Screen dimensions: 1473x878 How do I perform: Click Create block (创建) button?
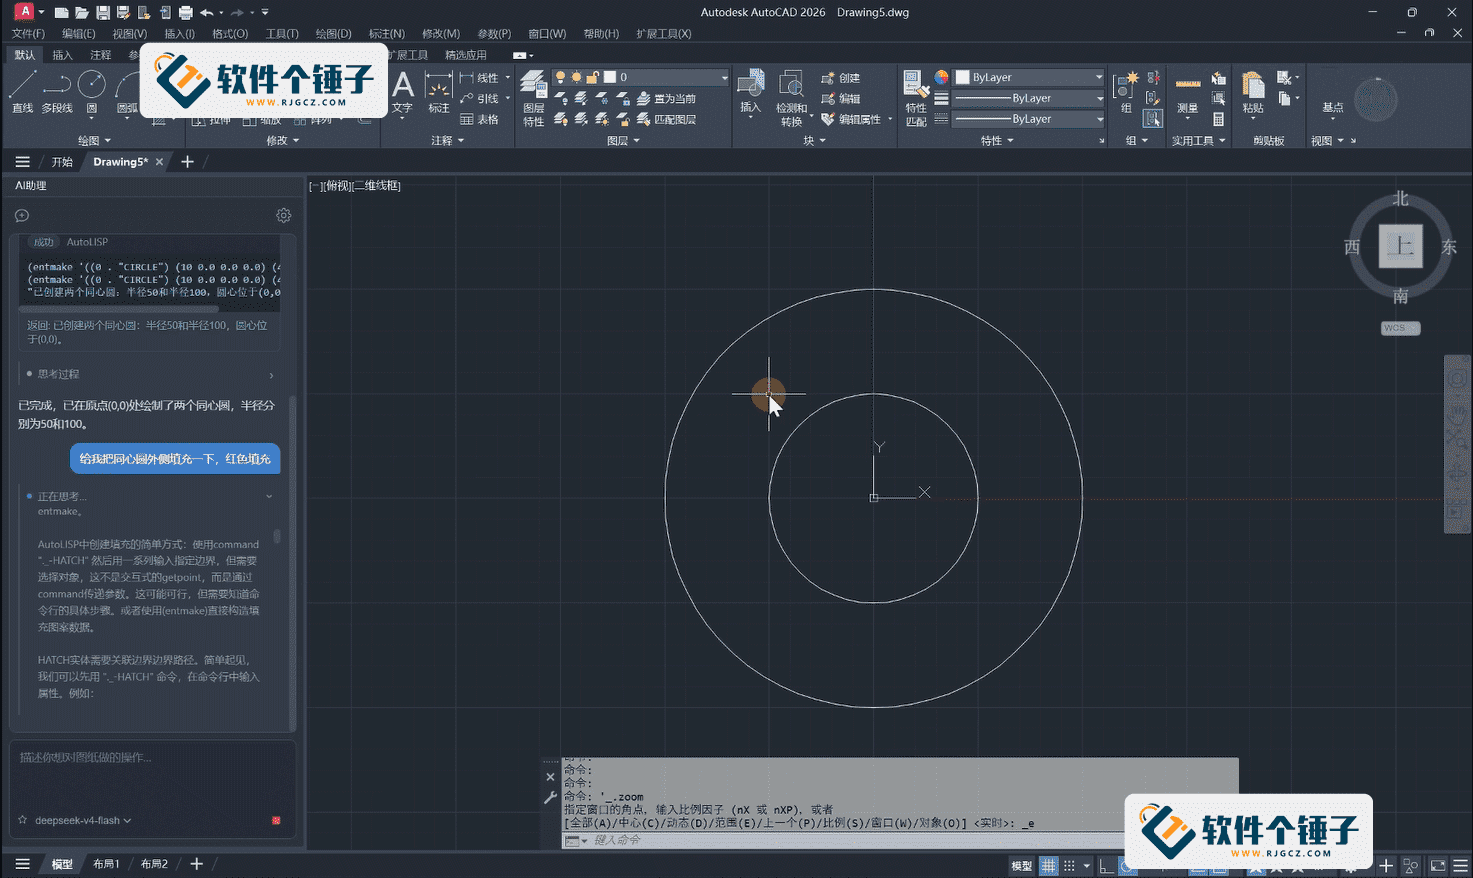coord(840,78)
